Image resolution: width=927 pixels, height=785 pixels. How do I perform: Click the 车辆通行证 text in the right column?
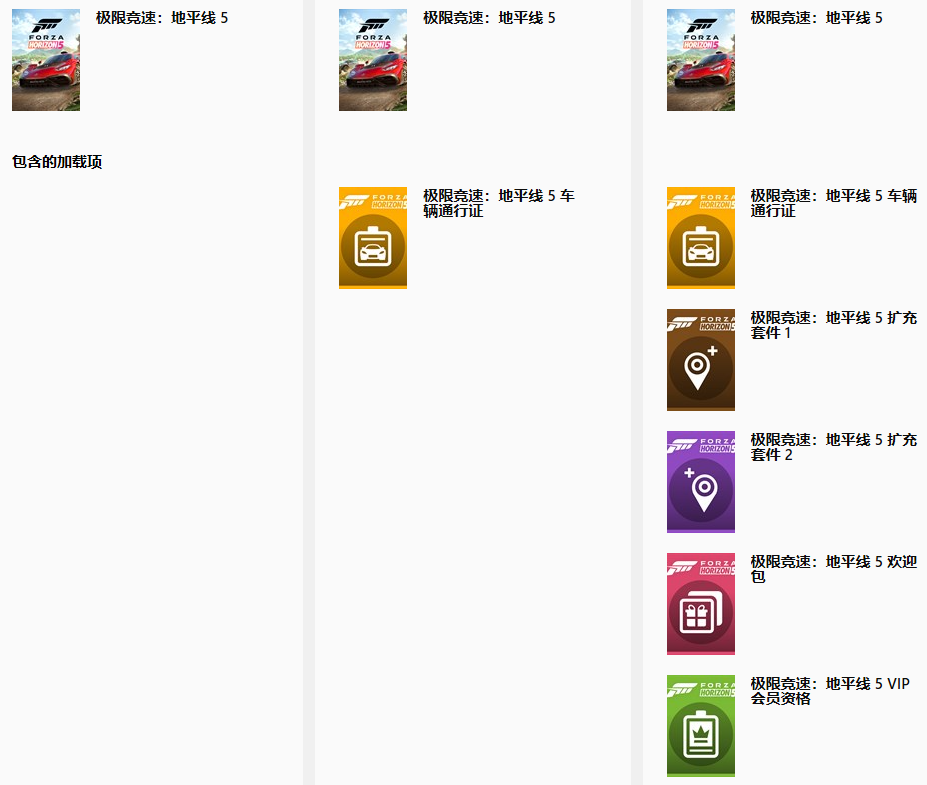[x=834, y=203]
